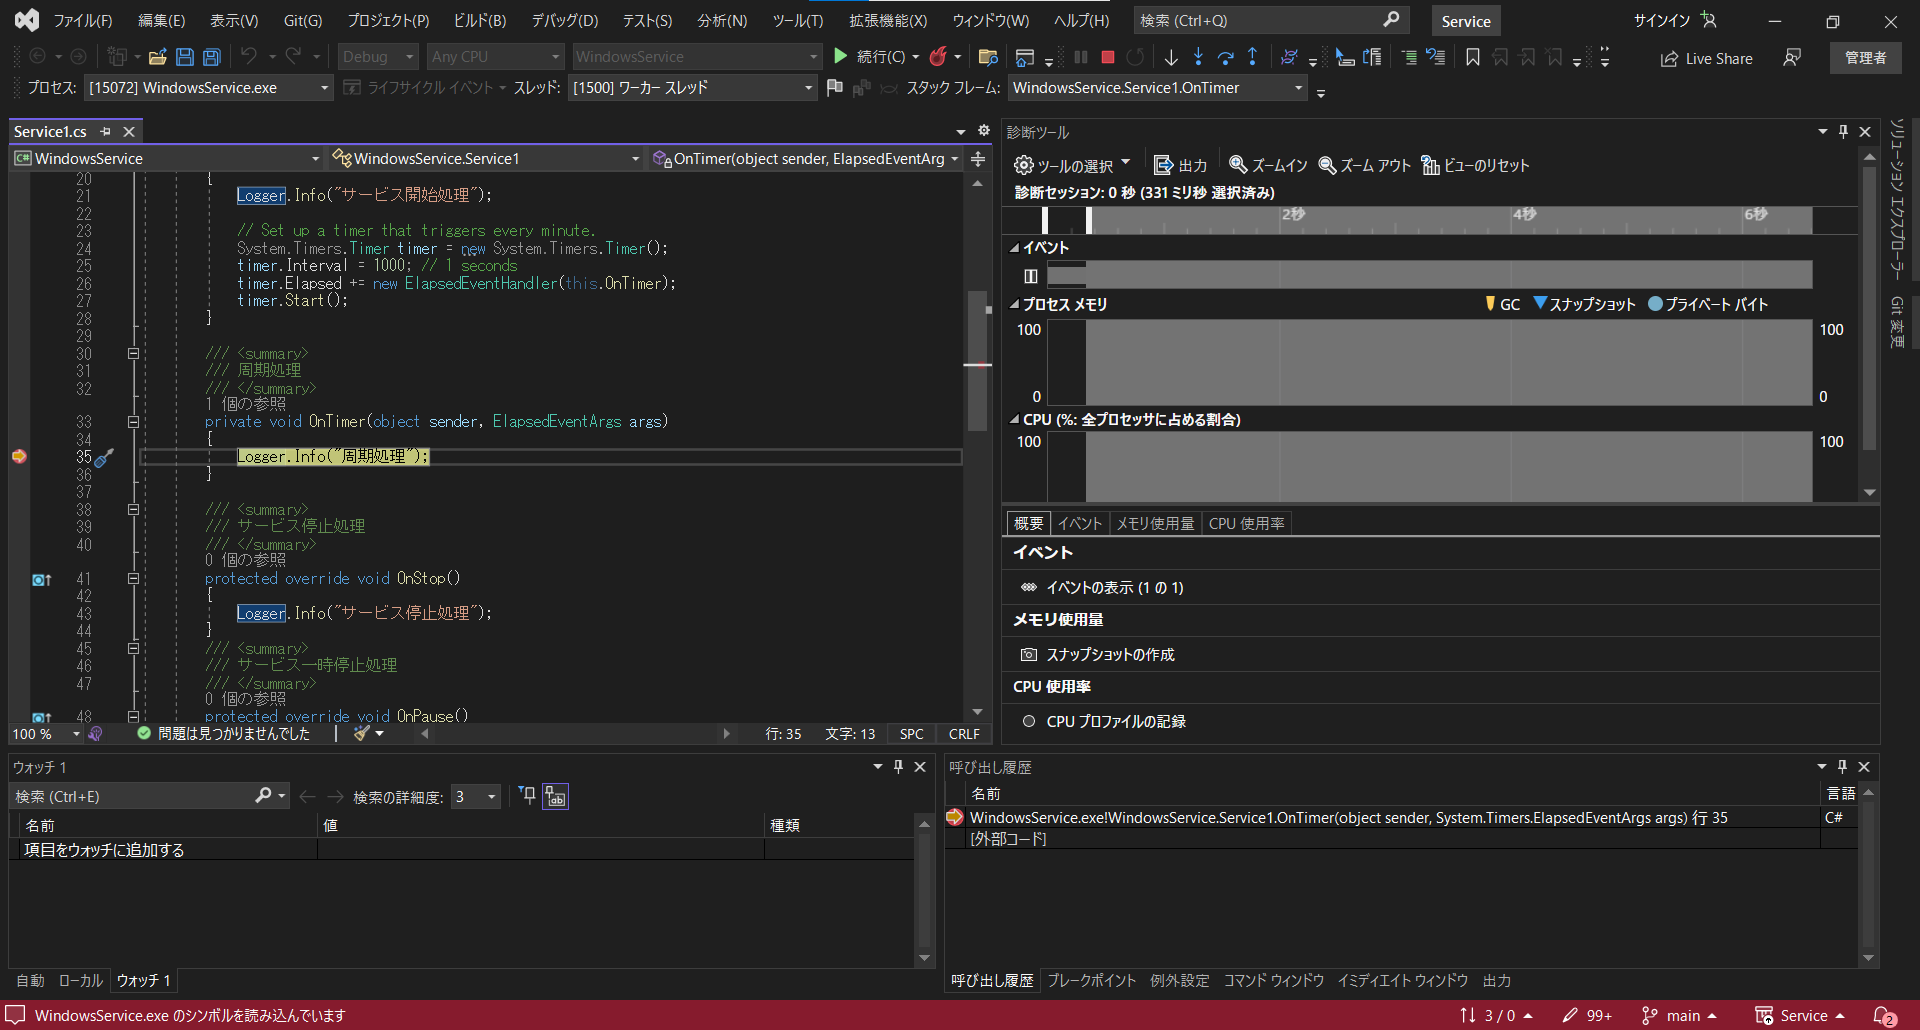
Task: Click the breakpoint marker on line 35
Action: [x=19, y=456]
